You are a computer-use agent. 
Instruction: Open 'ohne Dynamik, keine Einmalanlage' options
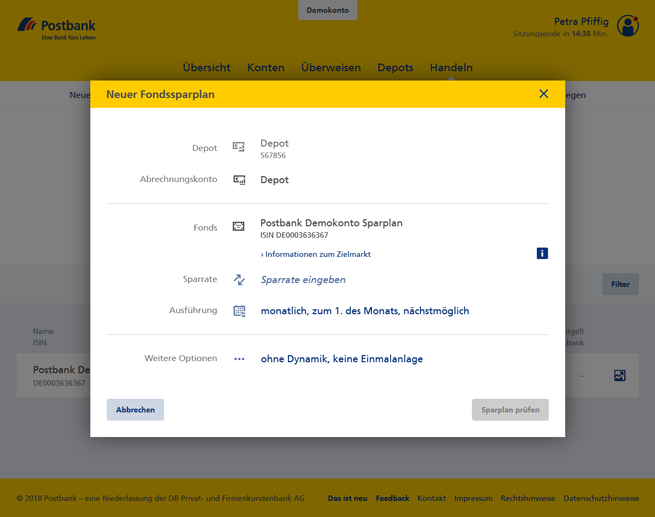342,359
